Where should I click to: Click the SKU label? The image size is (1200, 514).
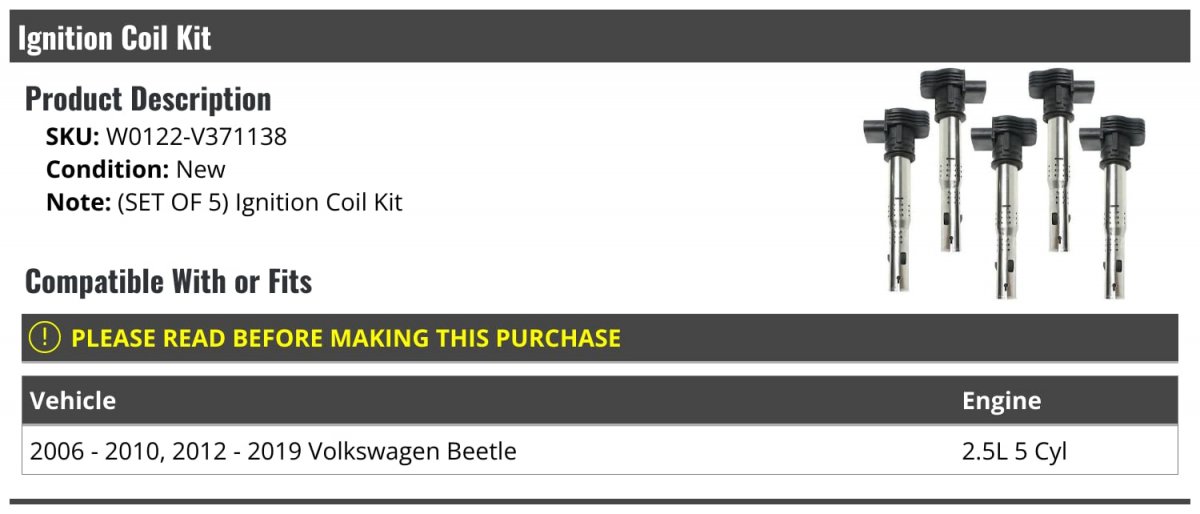[72, 137]
